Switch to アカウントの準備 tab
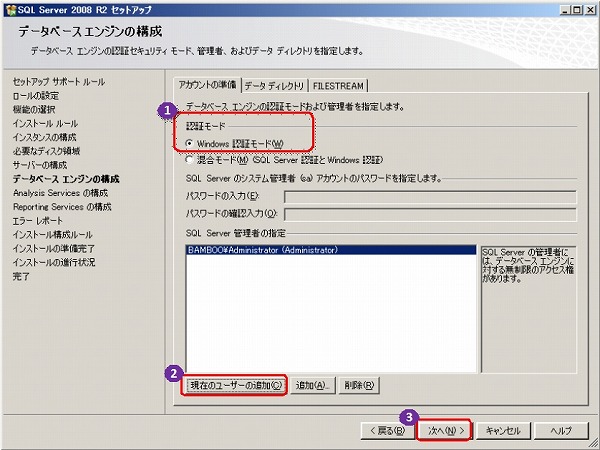 [207, 85]
